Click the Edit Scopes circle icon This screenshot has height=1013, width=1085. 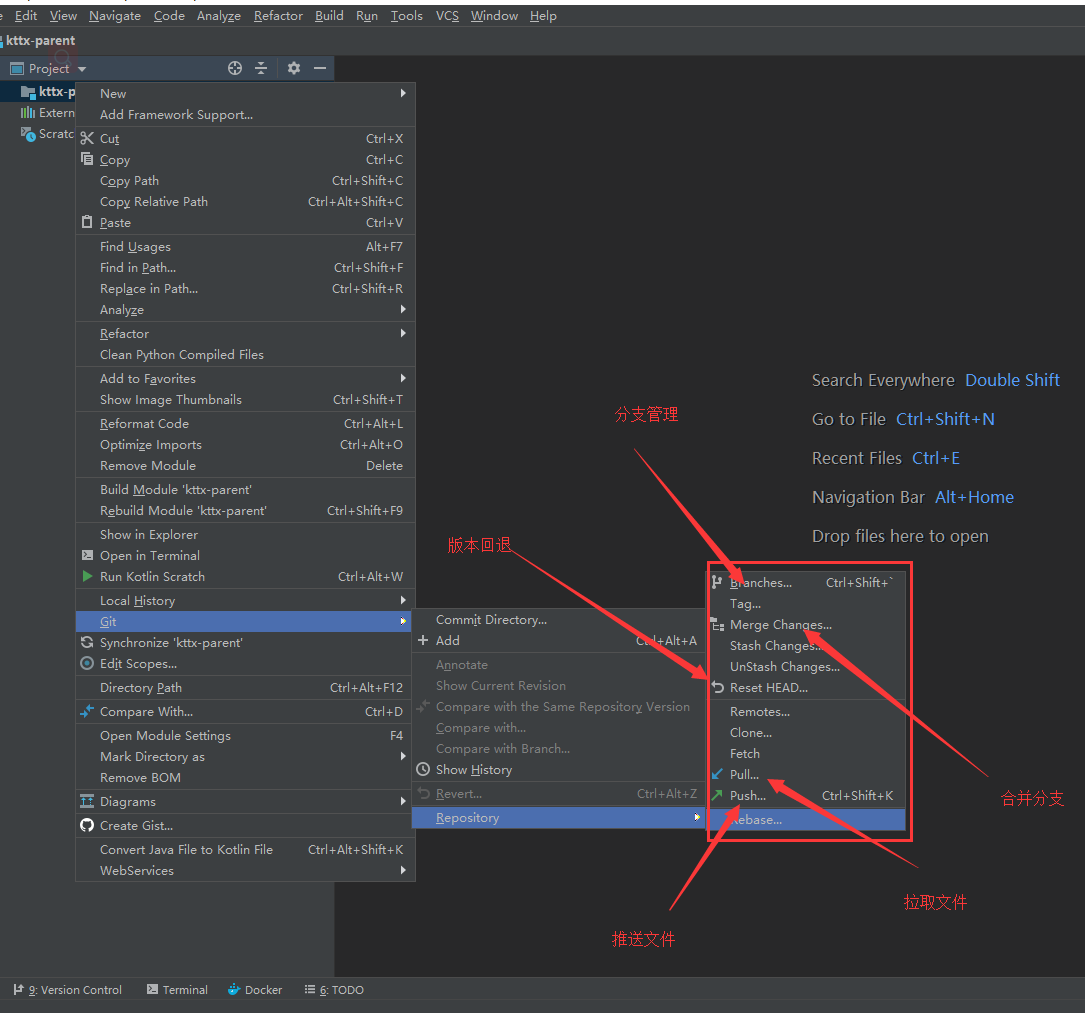[x=87, y=663]
